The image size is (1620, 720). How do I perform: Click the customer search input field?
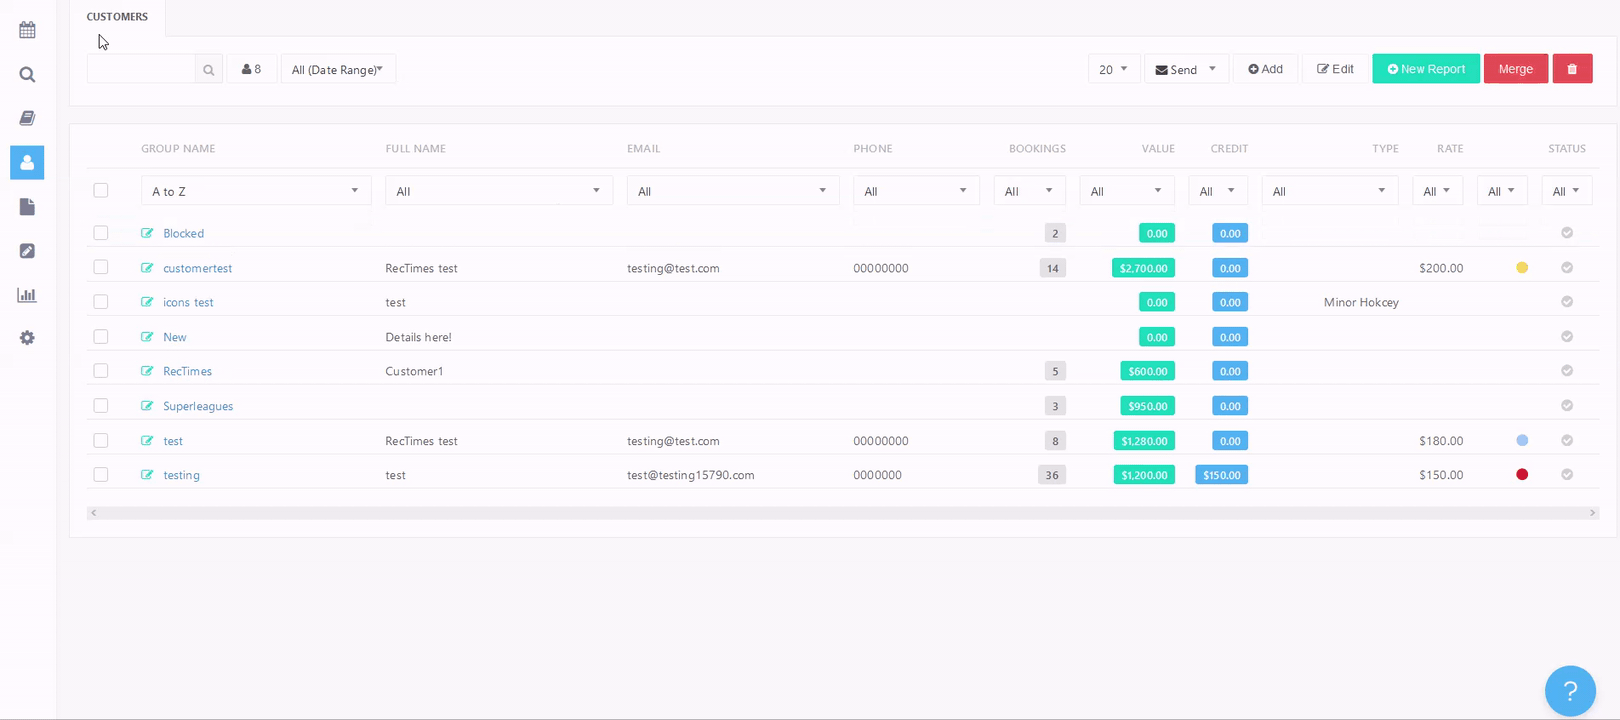pos(141,70)
